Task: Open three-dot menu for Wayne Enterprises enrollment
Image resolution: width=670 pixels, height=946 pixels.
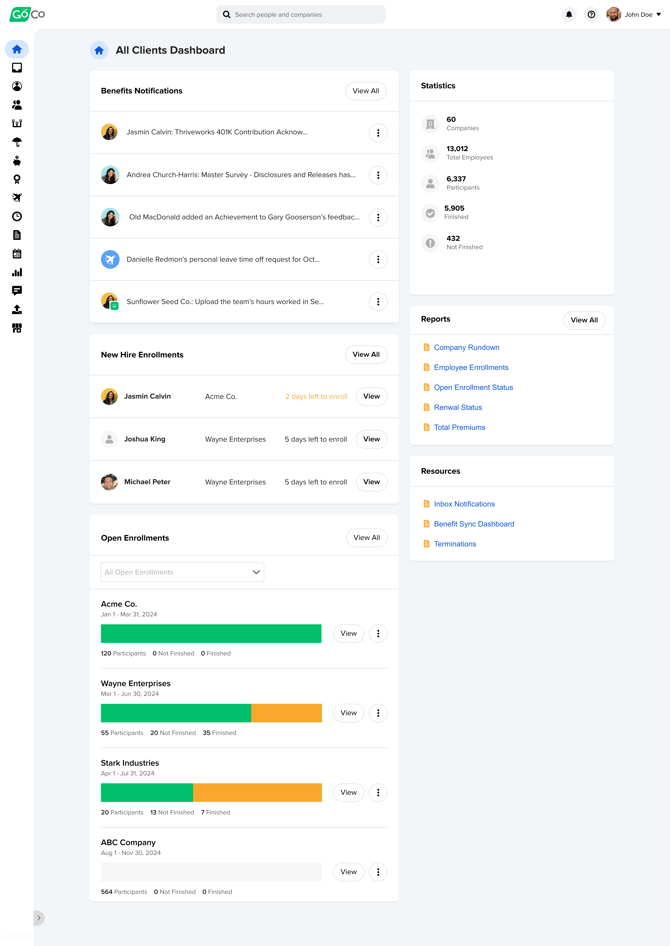Action: (x=378, y=713)
